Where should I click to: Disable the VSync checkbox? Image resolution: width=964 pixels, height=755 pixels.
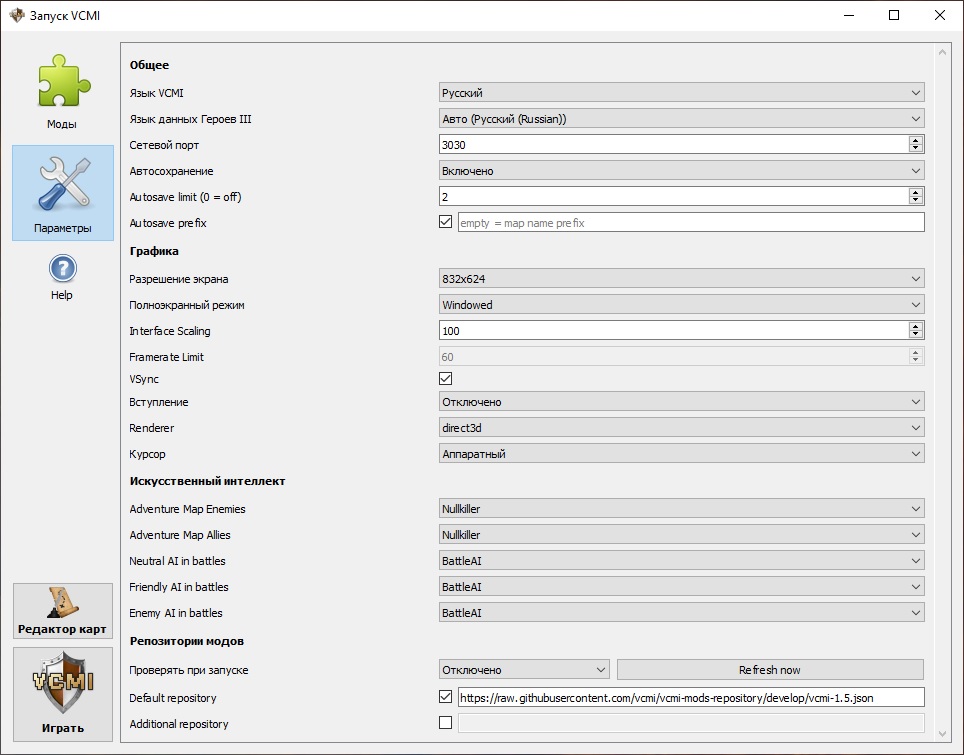(x=446, y=379)
